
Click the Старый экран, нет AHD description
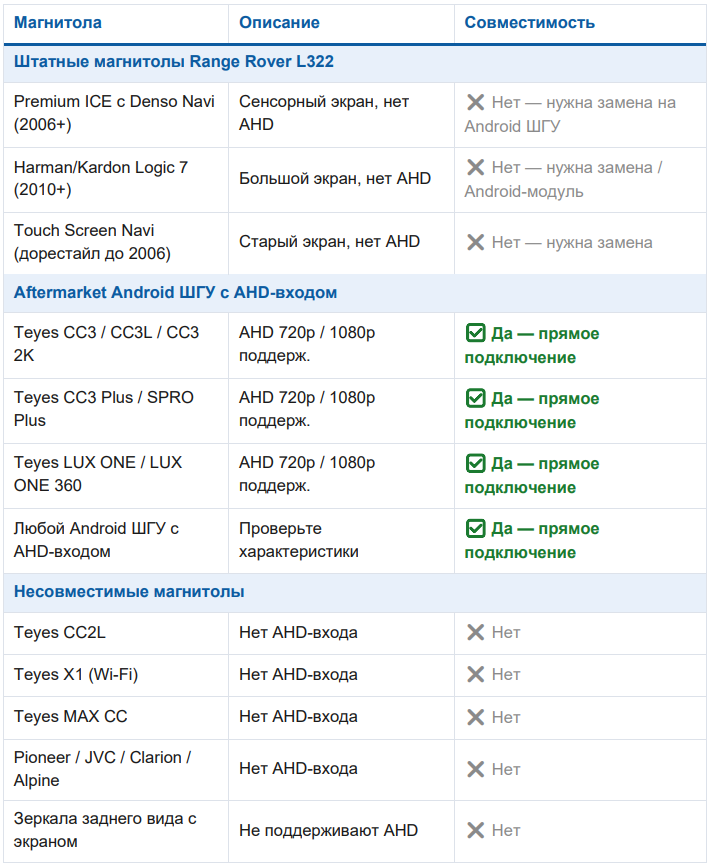329,242
